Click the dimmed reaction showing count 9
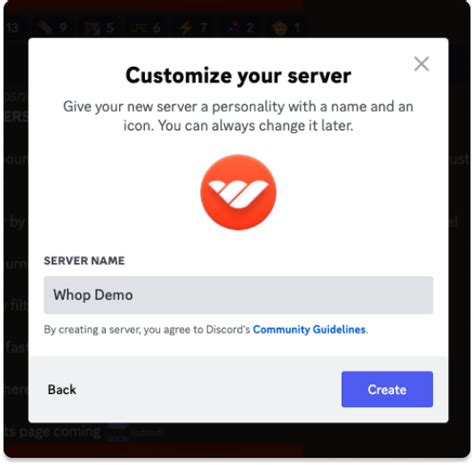 click(x=53, y=28)
